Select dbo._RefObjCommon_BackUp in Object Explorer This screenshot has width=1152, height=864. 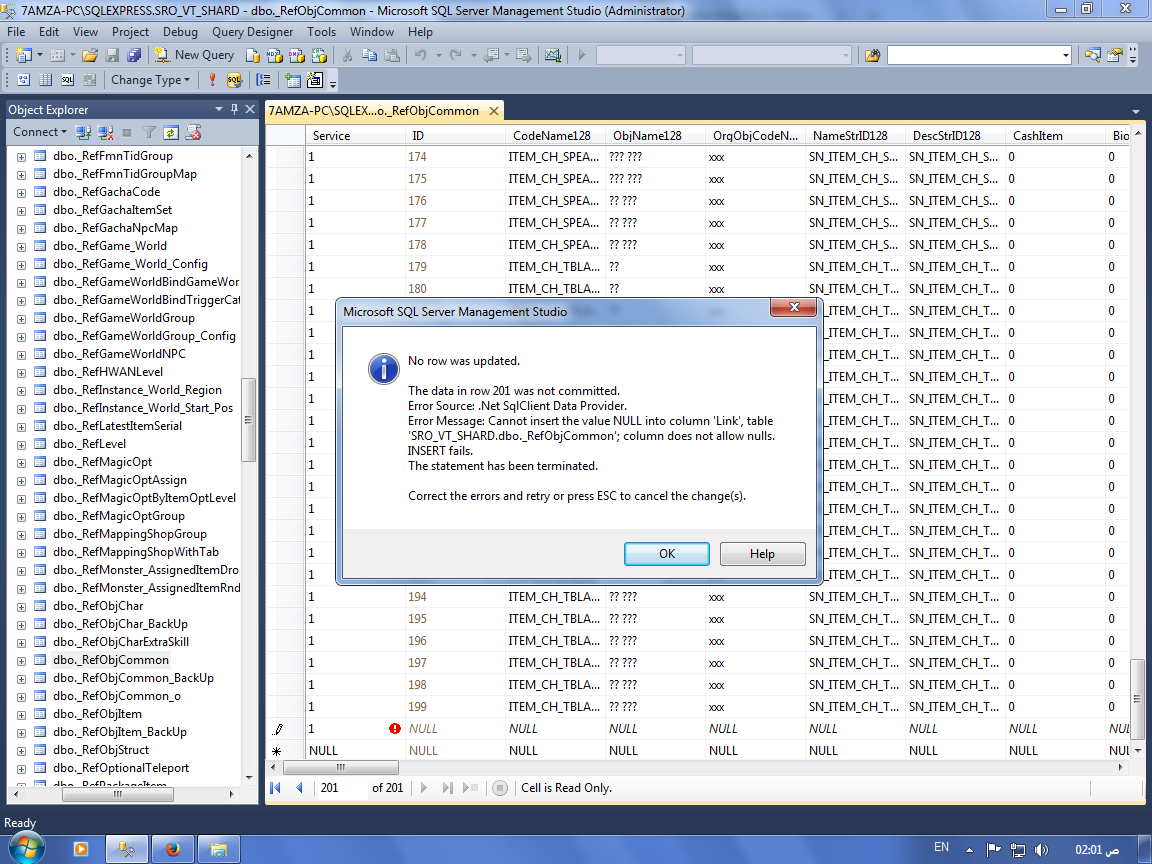[133, 678]
